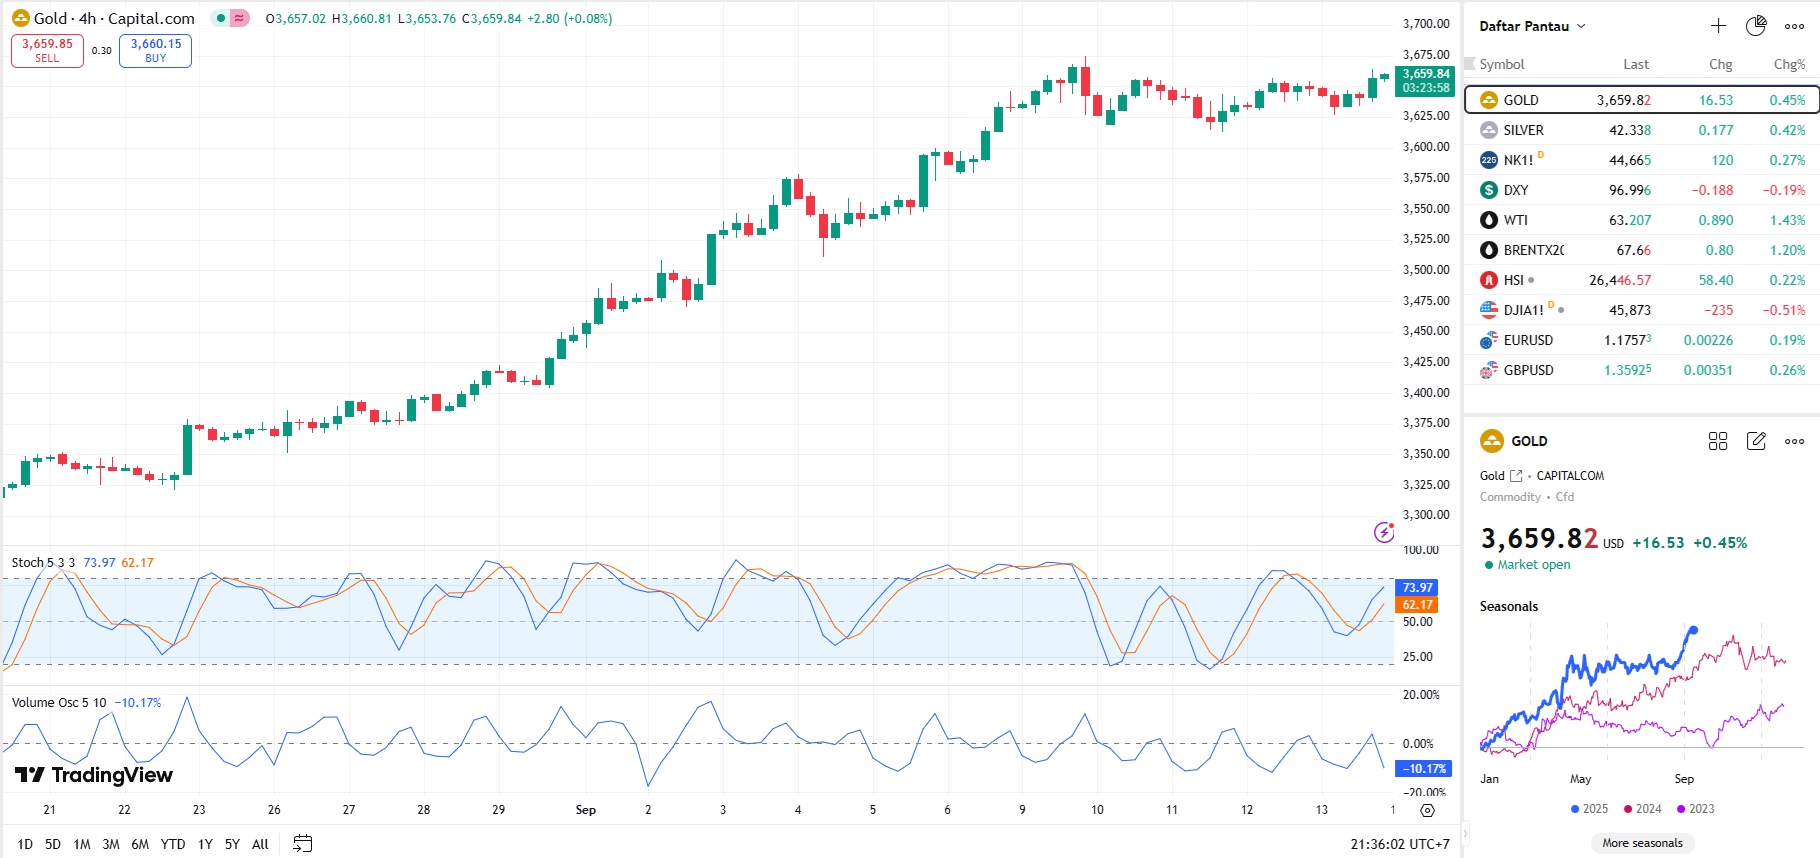Collapse the right sidebar panel handle

(x=1466, y=832)
